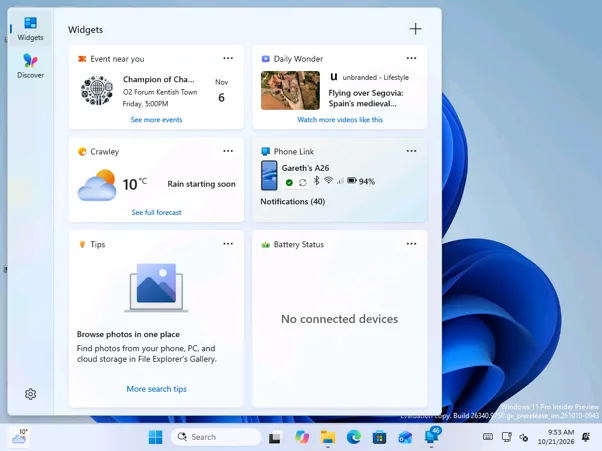The height and width of the screenshot is (451, 602).
Task: Click the event globe artwork icon
Action: [97, 90]
